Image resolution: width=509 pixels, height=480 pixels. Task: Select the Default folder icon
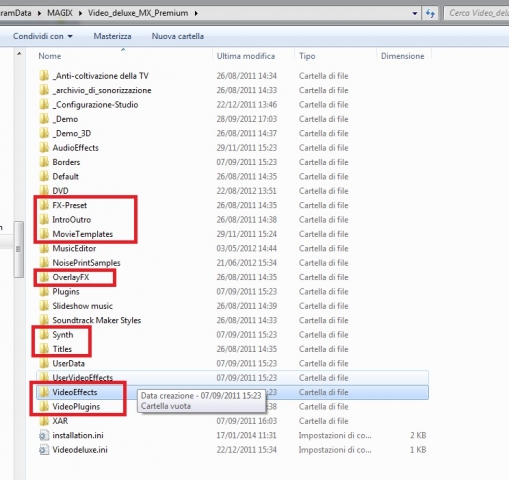[x=44, y=176]
